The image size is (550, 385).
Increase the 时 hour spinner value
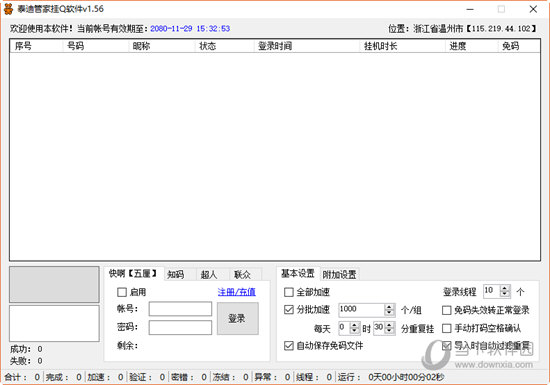pos(354,325)
